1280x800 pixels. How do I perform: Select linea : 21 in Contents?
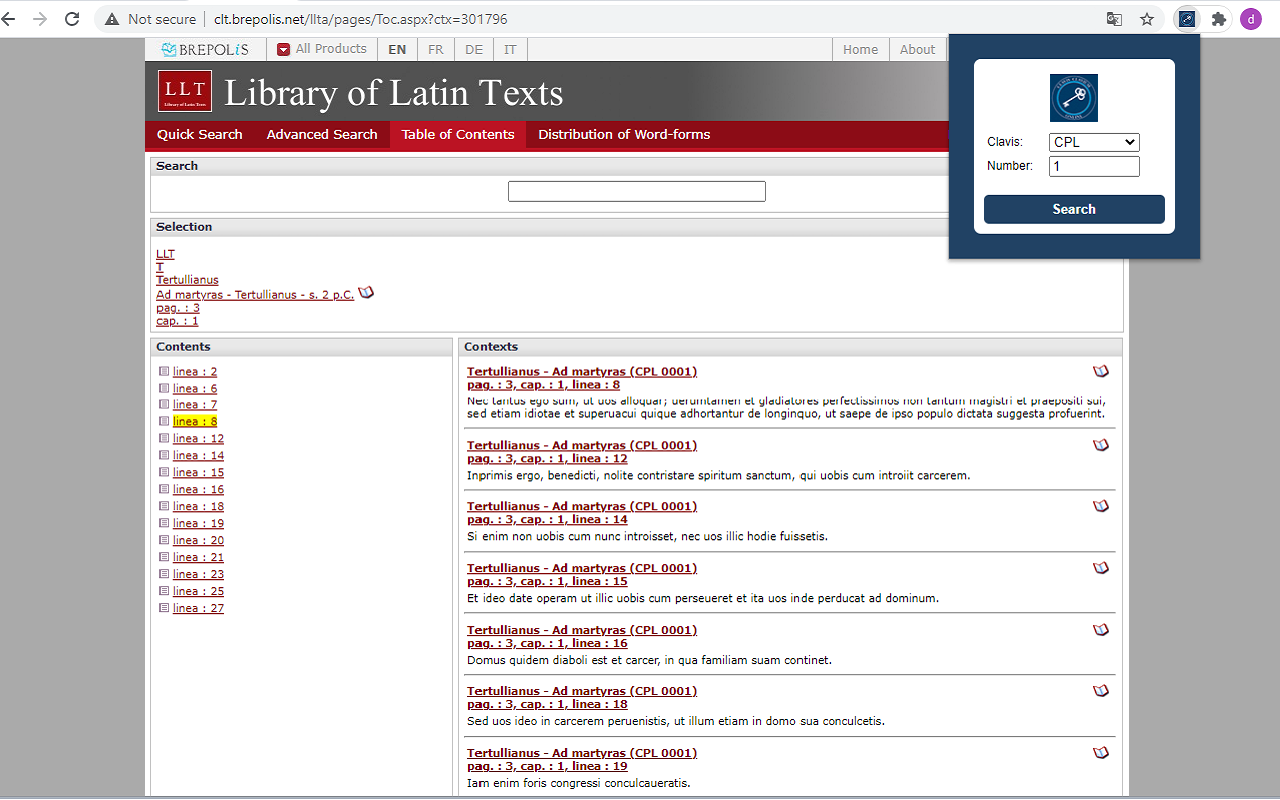click(x=198, y=557)
